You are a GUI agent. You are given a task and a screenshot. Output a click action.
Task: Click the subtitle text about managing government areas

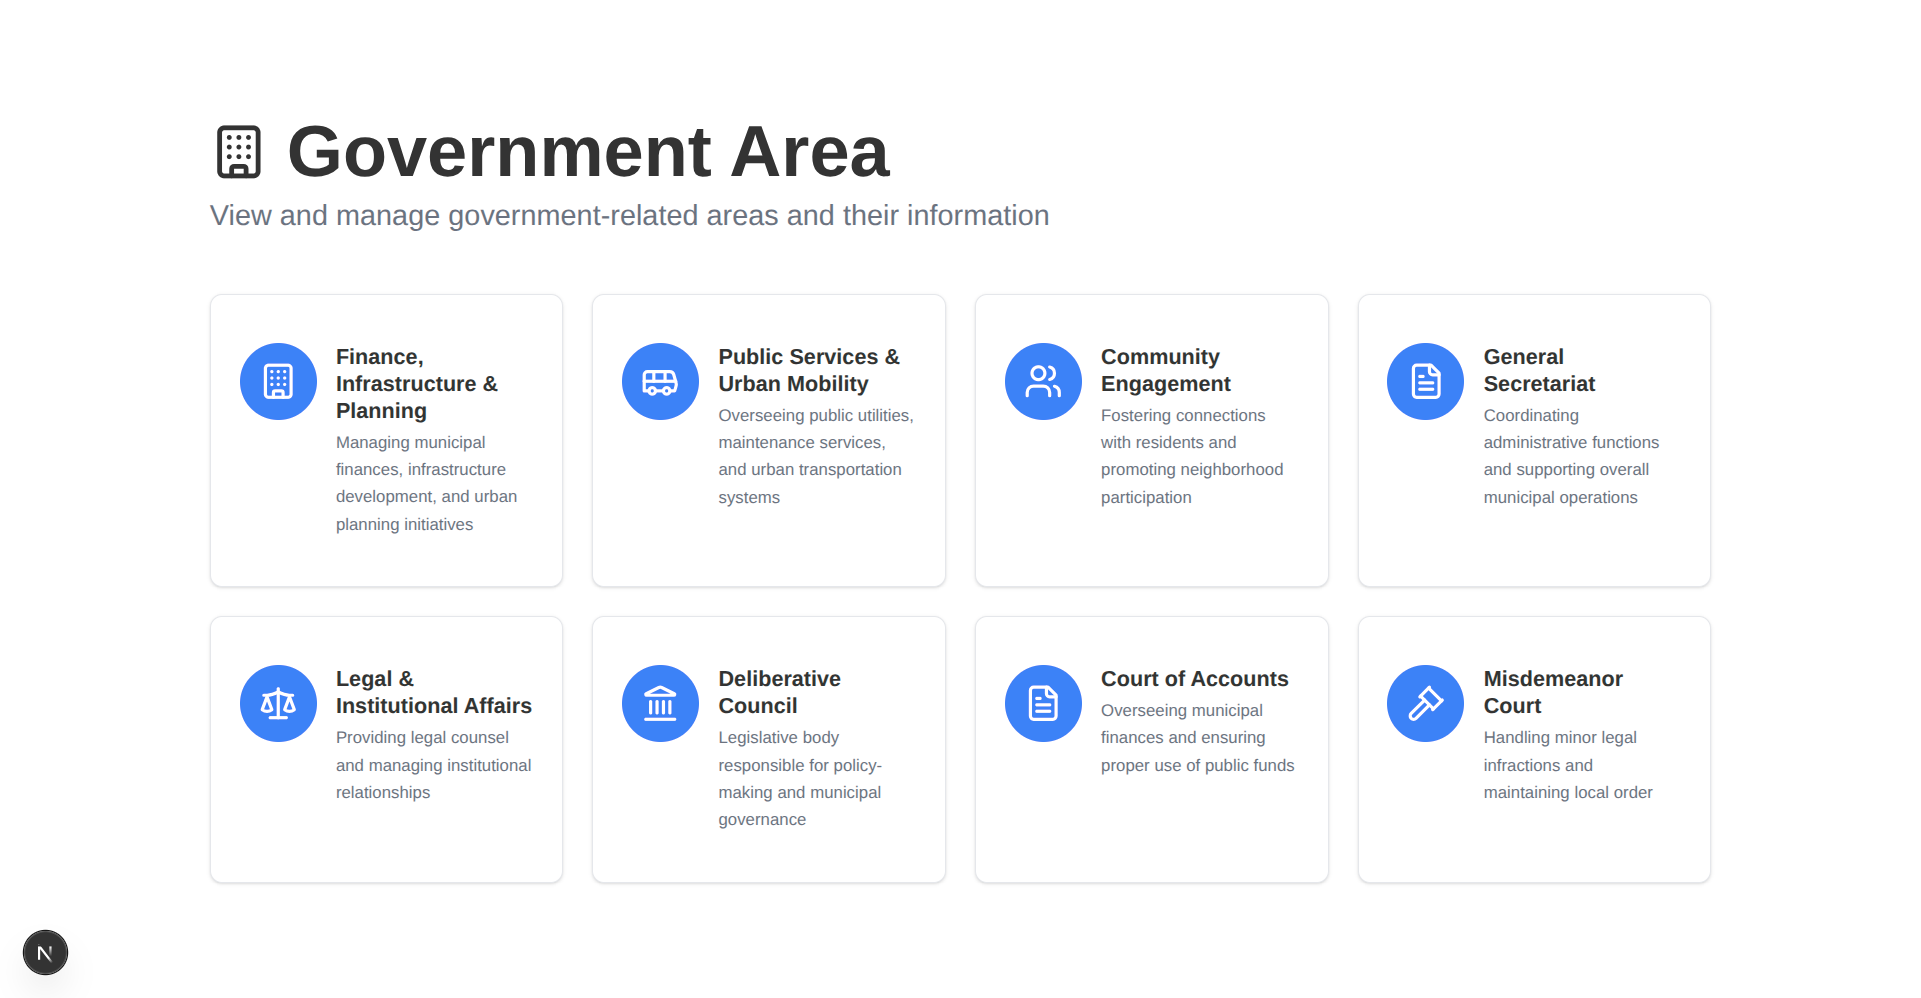pos(629,215)
